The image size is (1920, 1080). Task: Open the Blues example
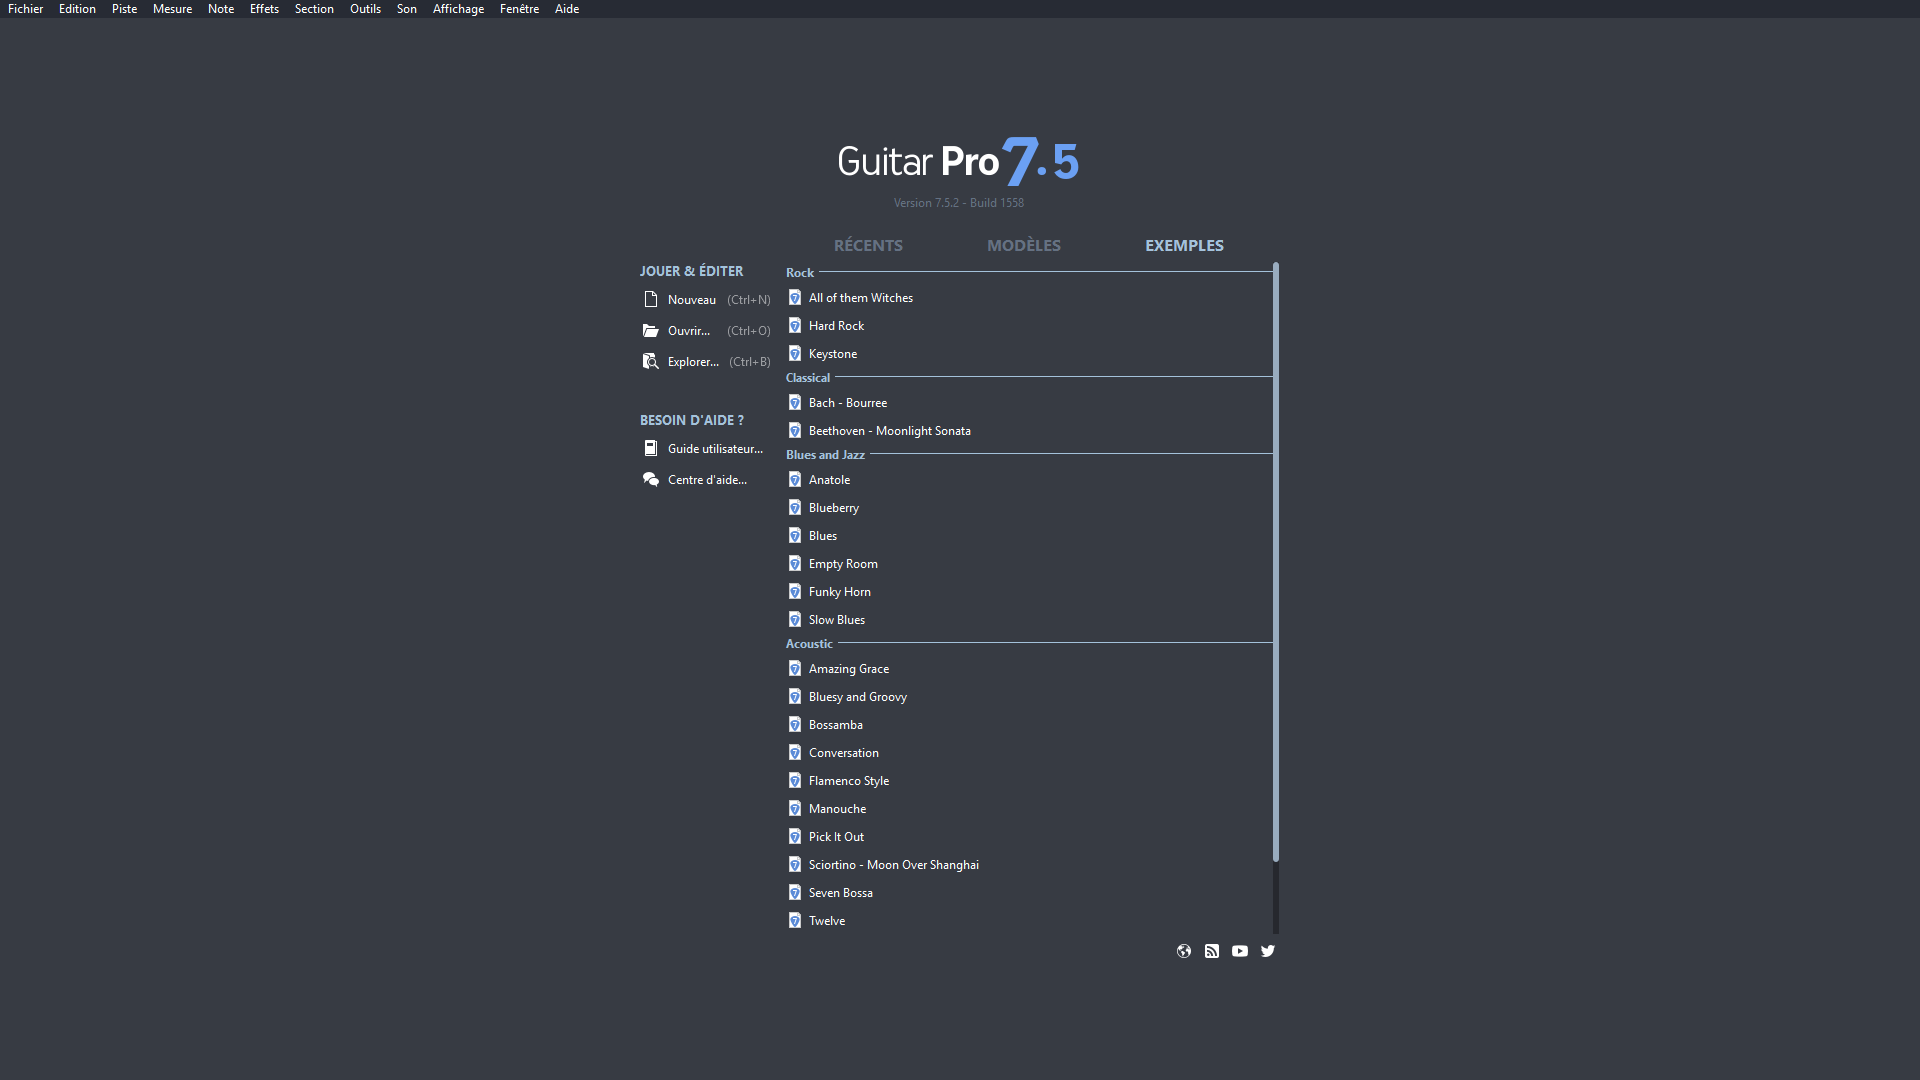(823, 535)
